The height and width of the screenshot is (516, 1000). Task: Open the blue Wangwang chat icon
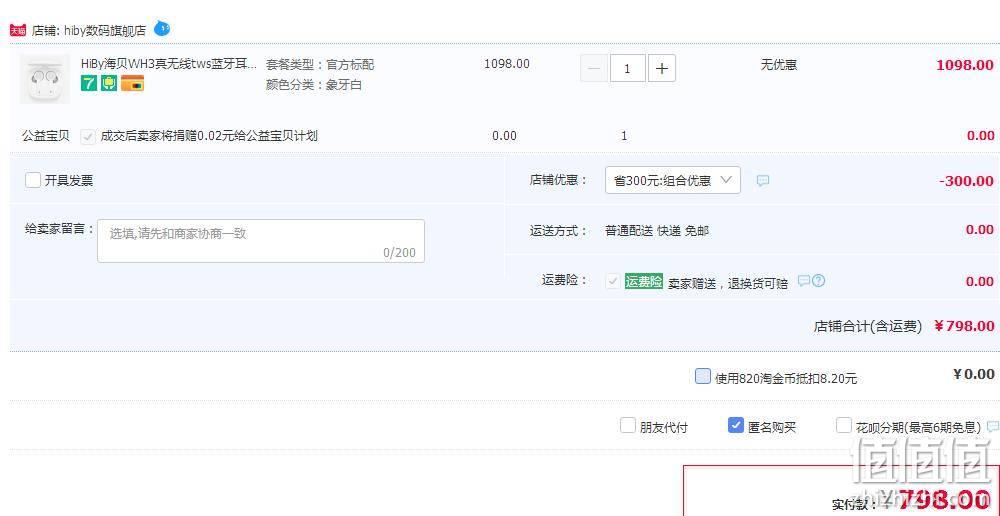coord(162,28)
